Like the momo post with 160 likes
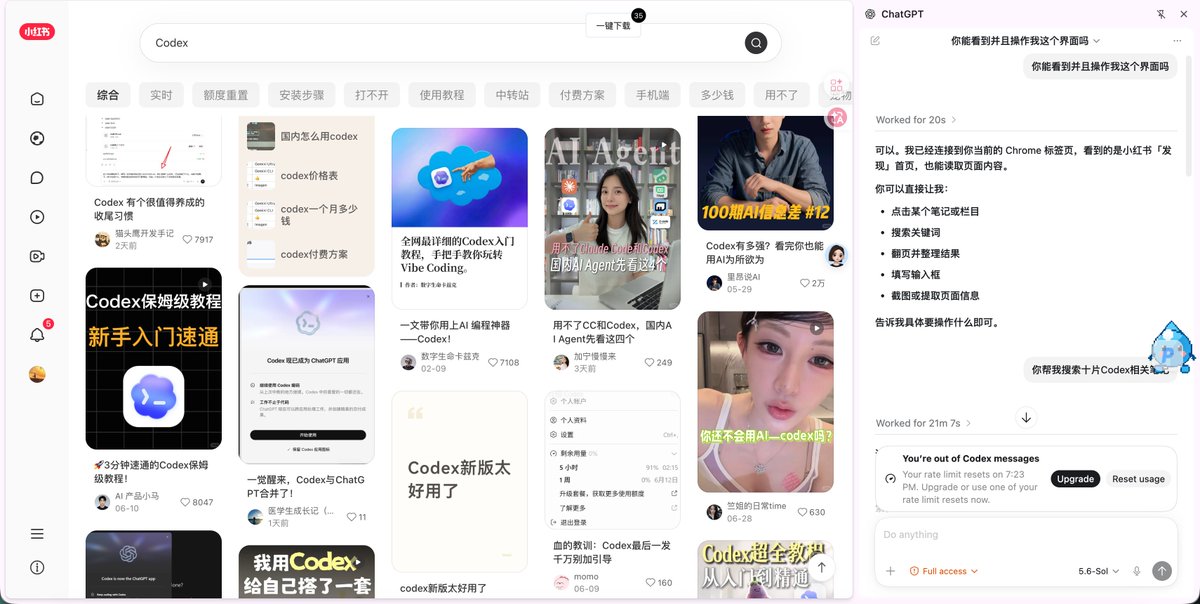The height and width of the screenshot is (604, 1200). pyautogui.click(x=650, y=582)
